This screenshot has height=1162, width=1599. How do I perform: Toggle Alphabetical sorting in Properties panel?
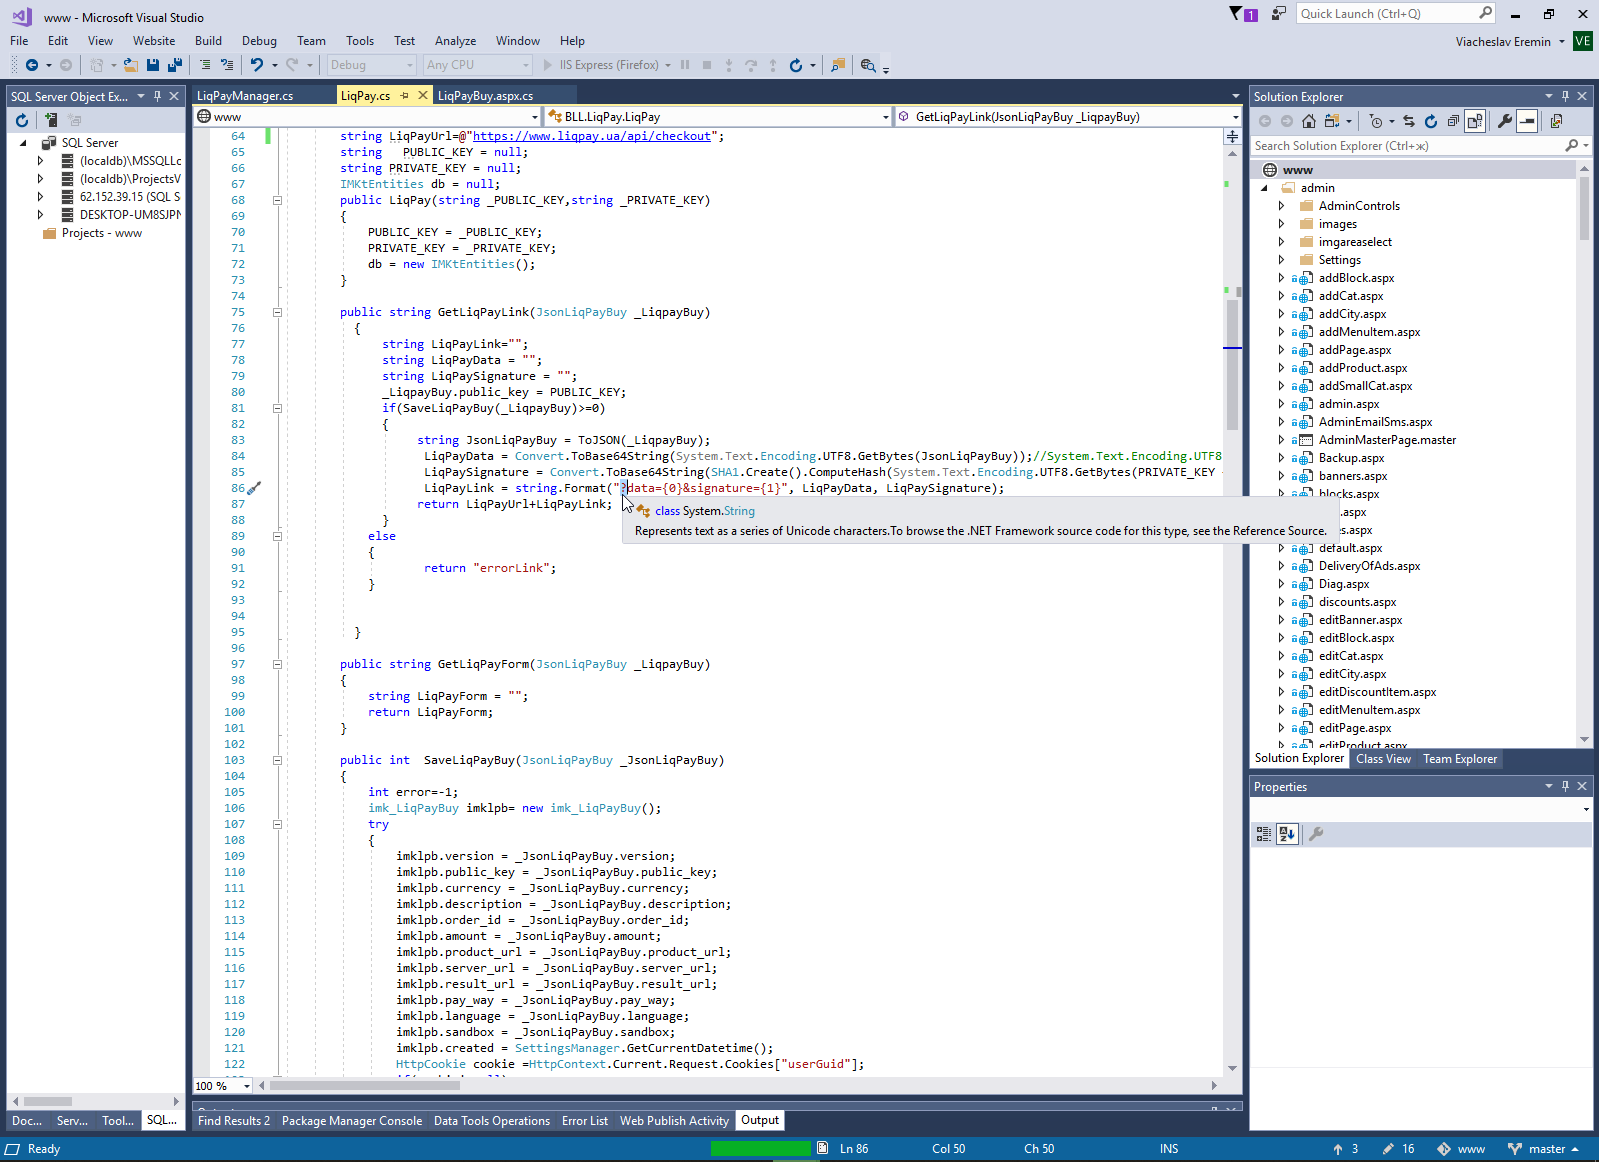pos(1287,834)
